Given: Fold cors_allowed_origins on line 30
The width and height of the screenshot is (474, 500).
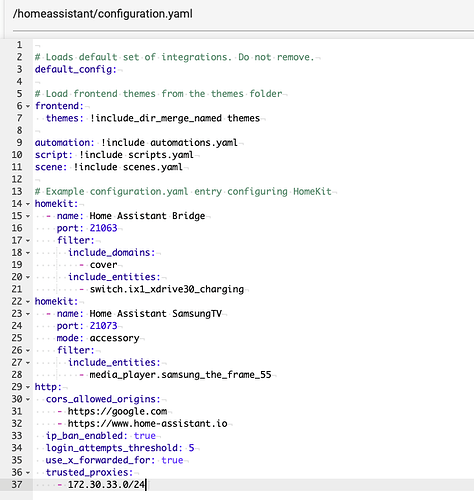Looking at the screenshot, I should coord(28,399).
